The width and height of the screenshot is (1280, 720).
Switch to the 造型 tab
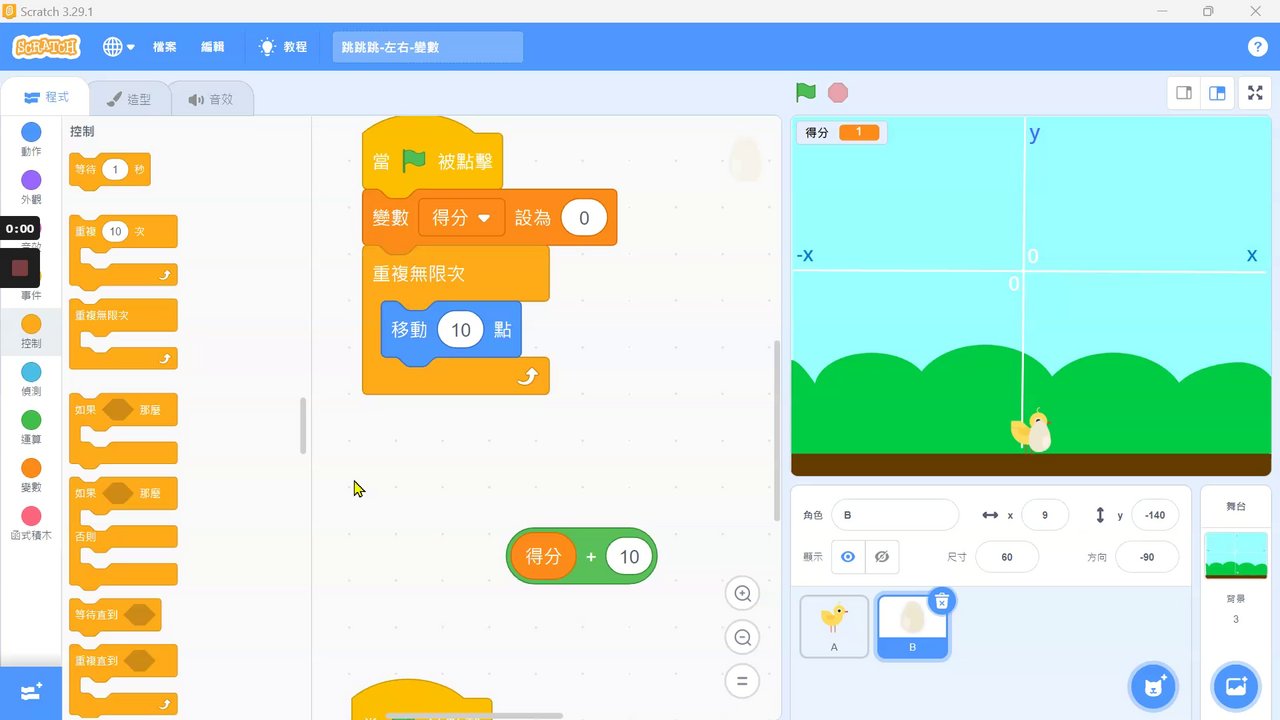pyautogui.click(x=129, y=99)
